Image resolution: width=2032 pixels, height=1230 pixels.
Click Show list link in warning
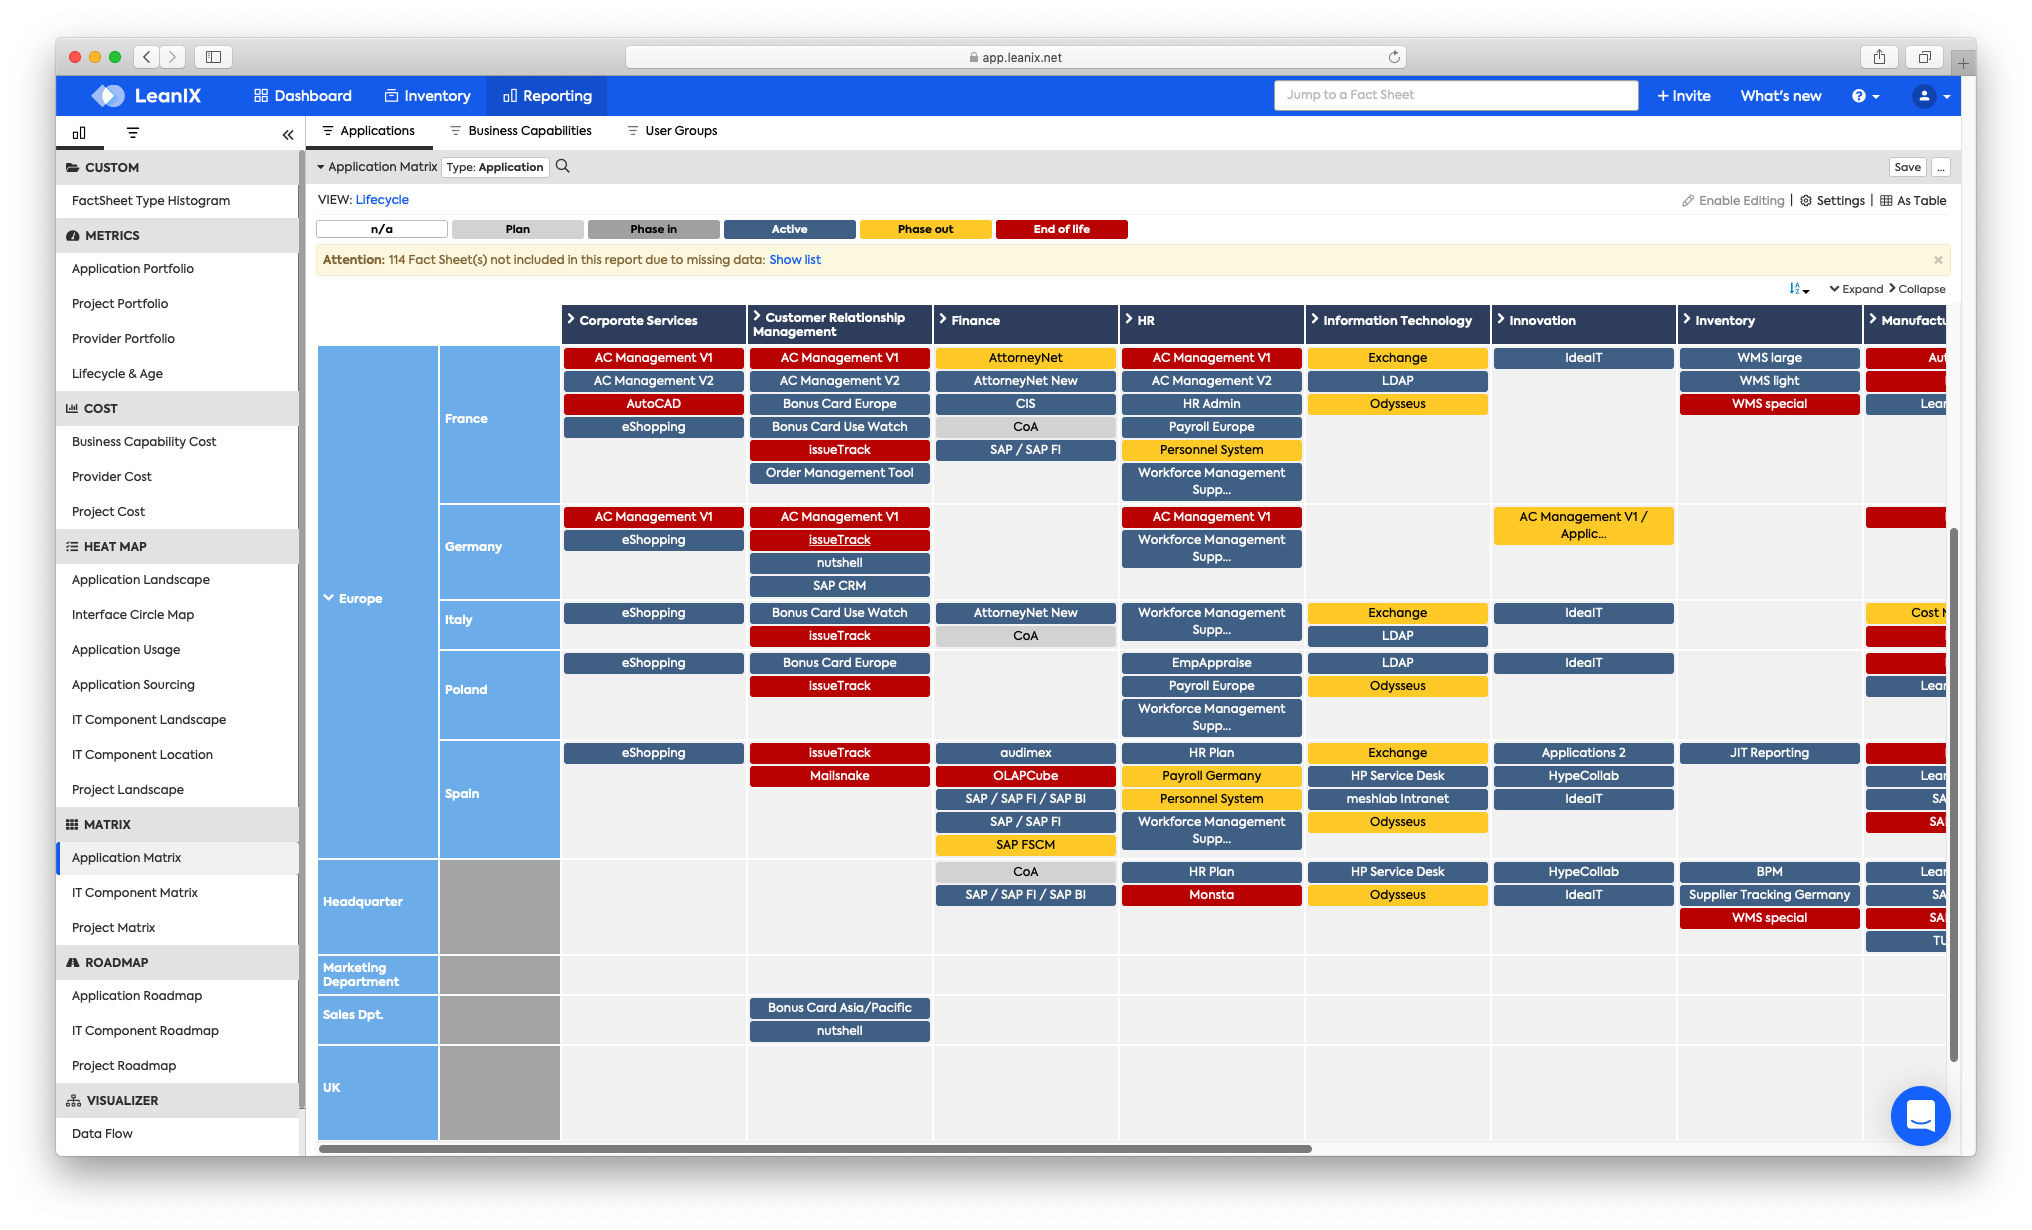(x=795, y=260)
